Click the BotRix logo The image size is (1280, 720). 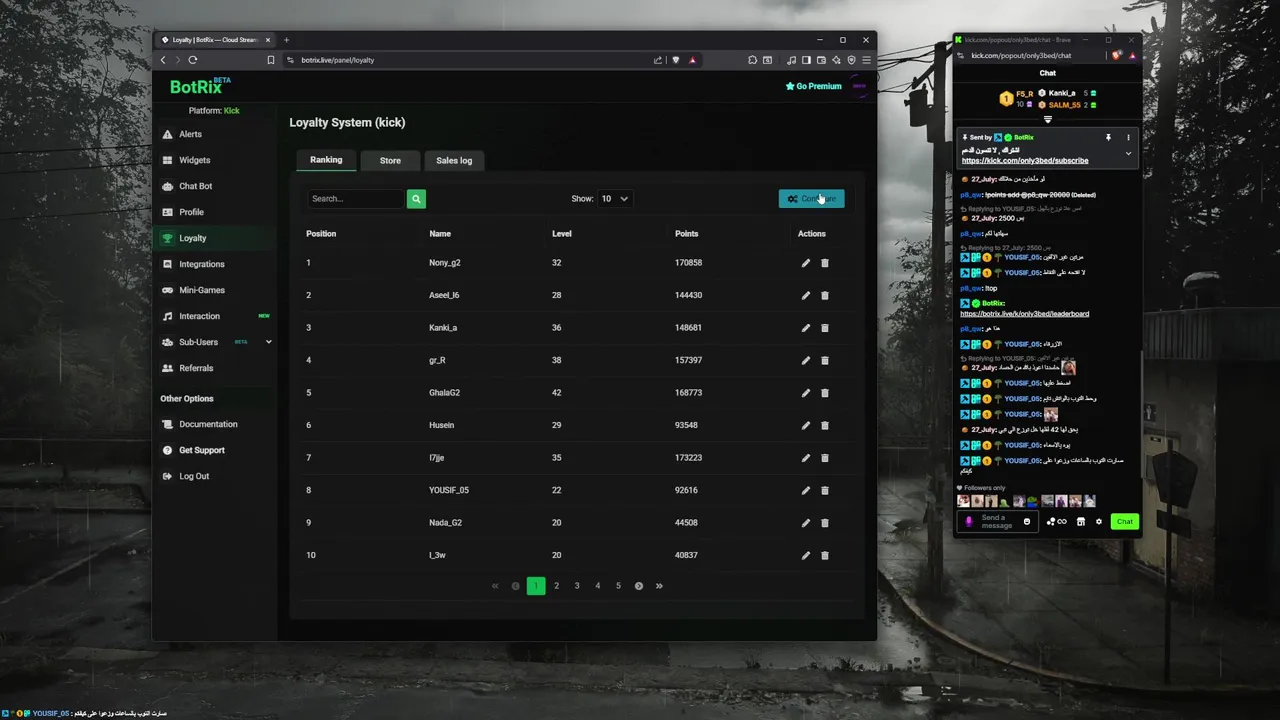200,86
